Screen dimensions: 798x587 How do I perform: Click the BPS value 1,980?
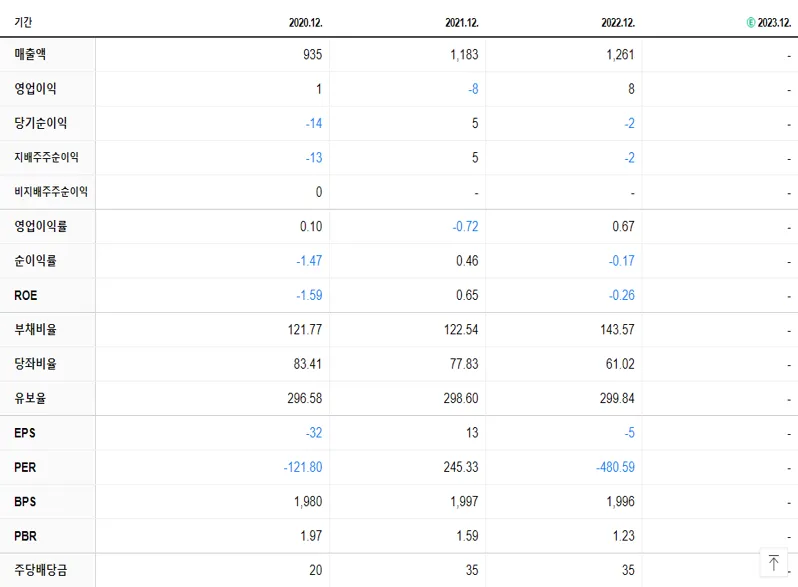click(308, 501)
